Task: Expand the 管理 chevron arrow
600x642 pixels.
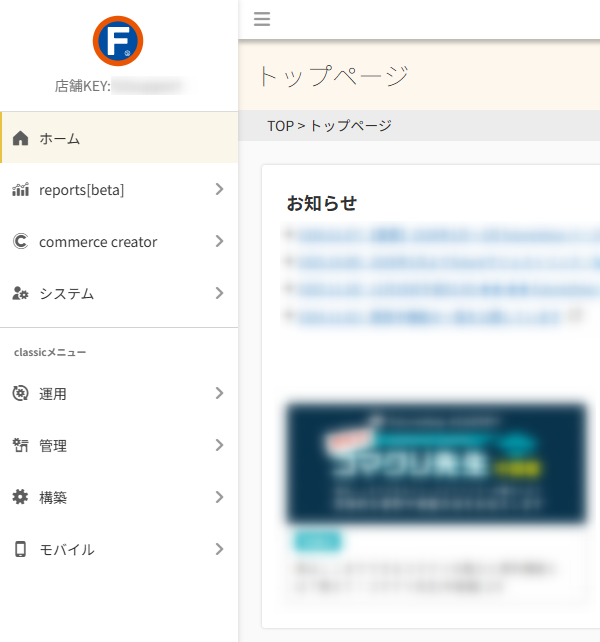Action: click(x=219, y=446)
